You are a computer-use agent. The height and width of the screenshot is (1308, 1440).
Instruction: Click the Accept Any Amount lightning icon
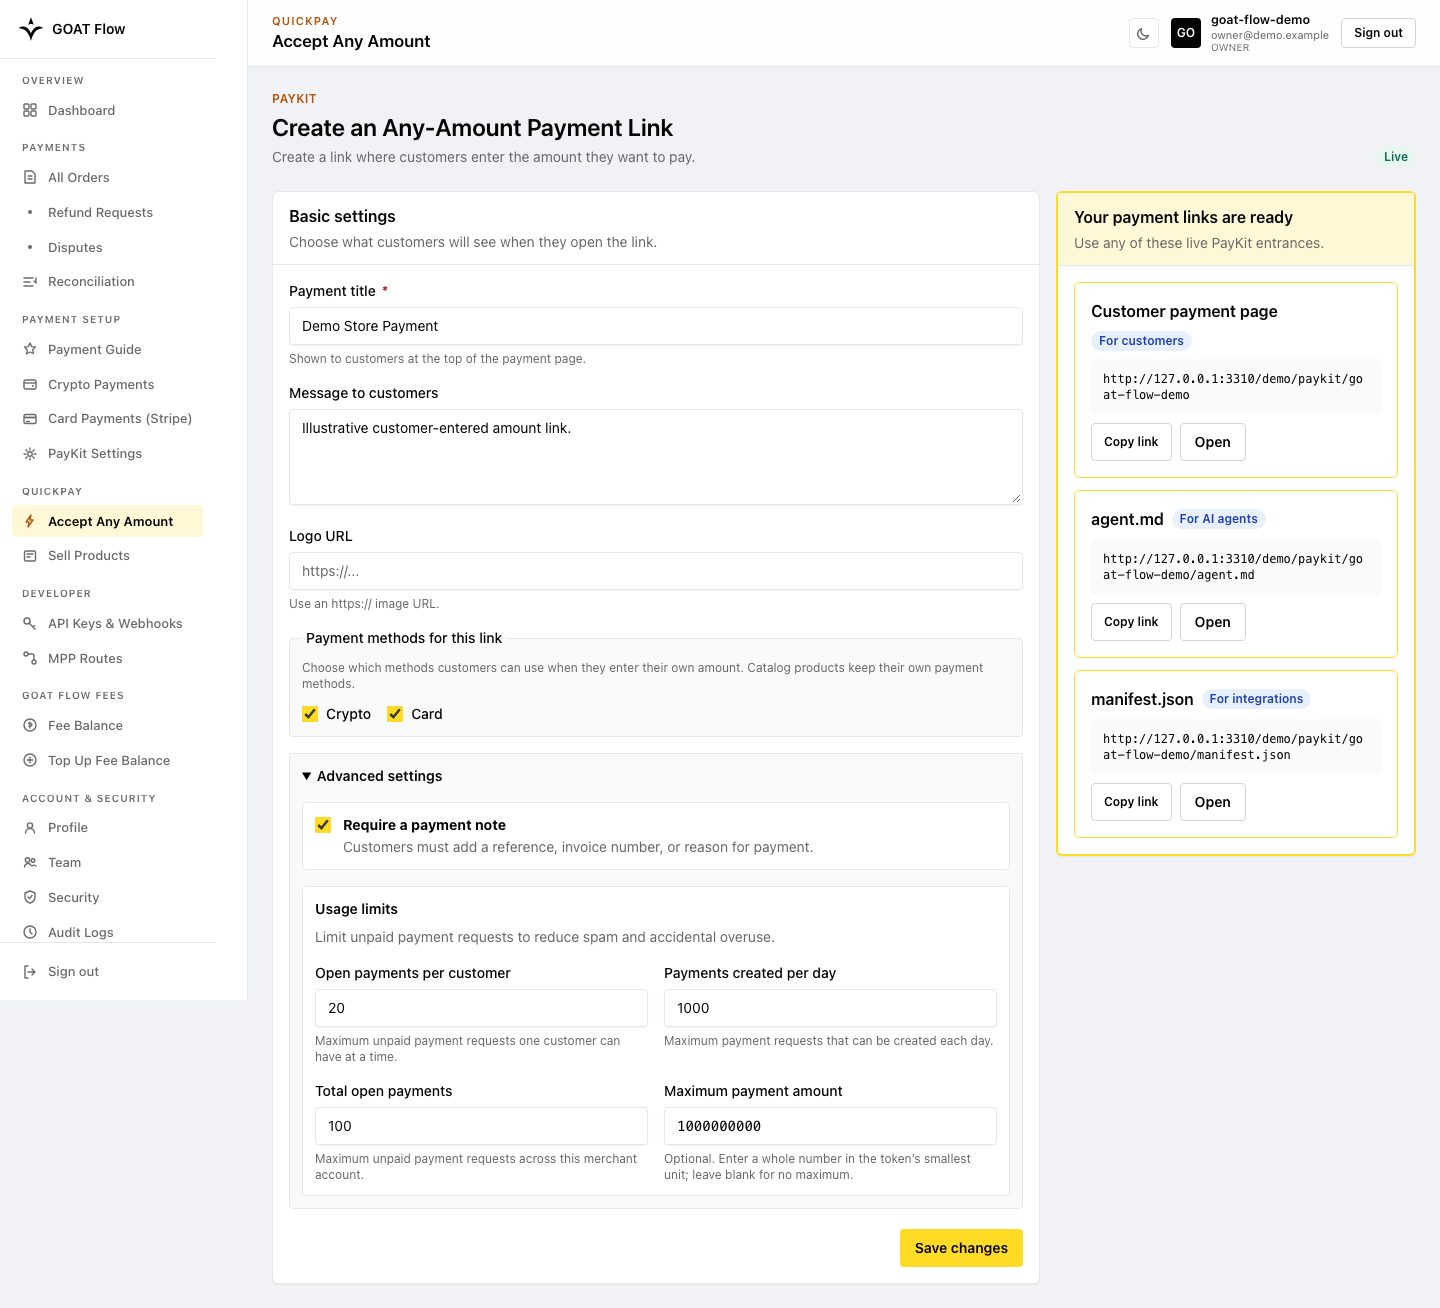pos(30,521)
